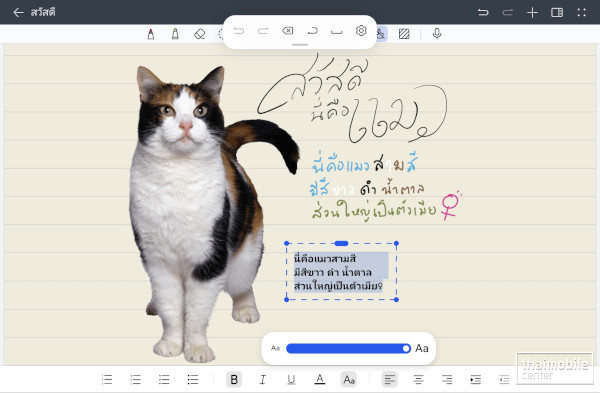Click the top bar undo arrow

coord(483,13)
